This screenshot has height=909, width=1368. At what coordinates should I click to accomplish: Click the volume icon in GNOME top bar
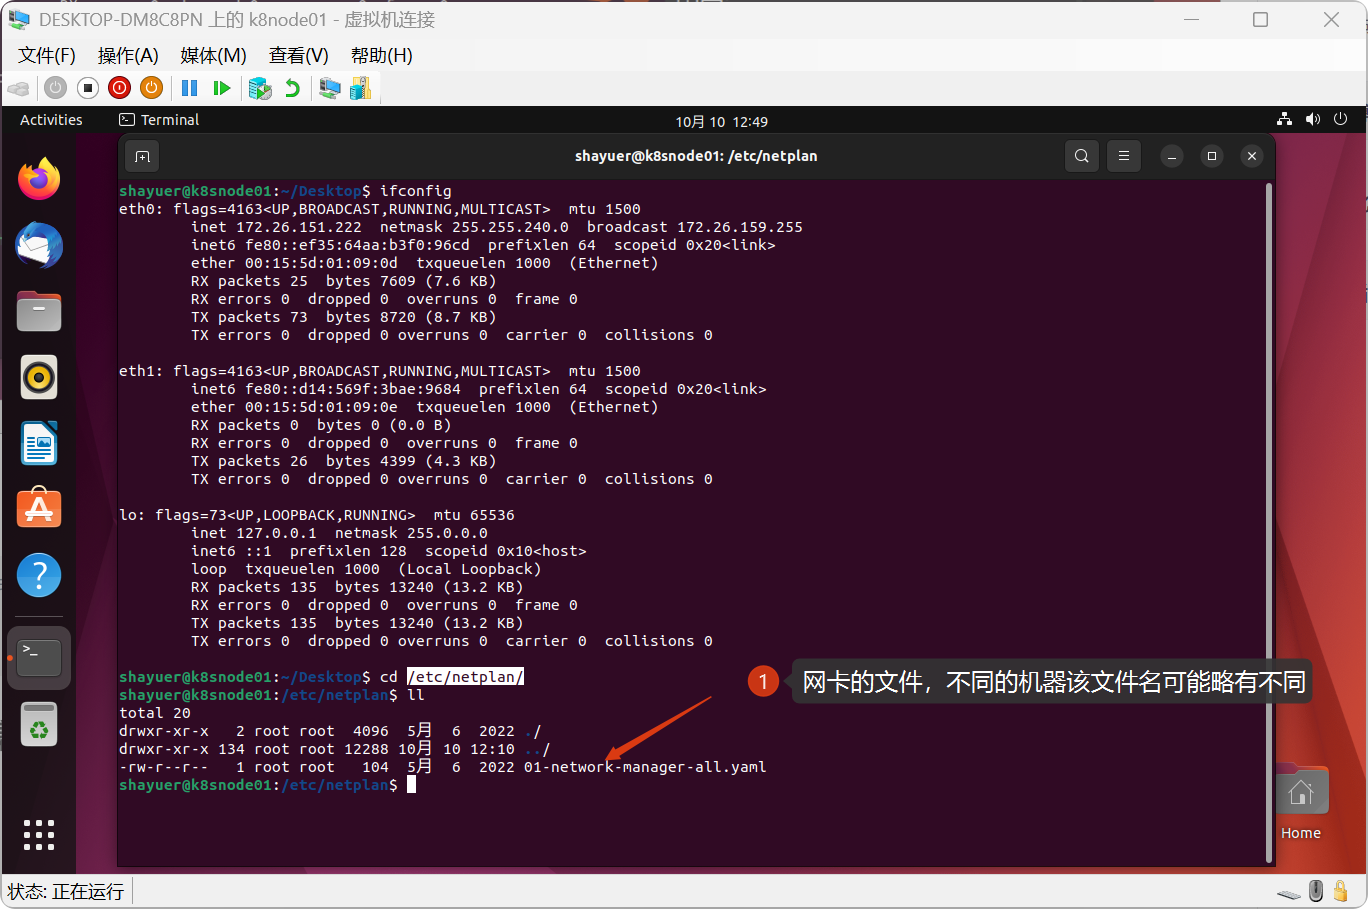point(1313,119)
